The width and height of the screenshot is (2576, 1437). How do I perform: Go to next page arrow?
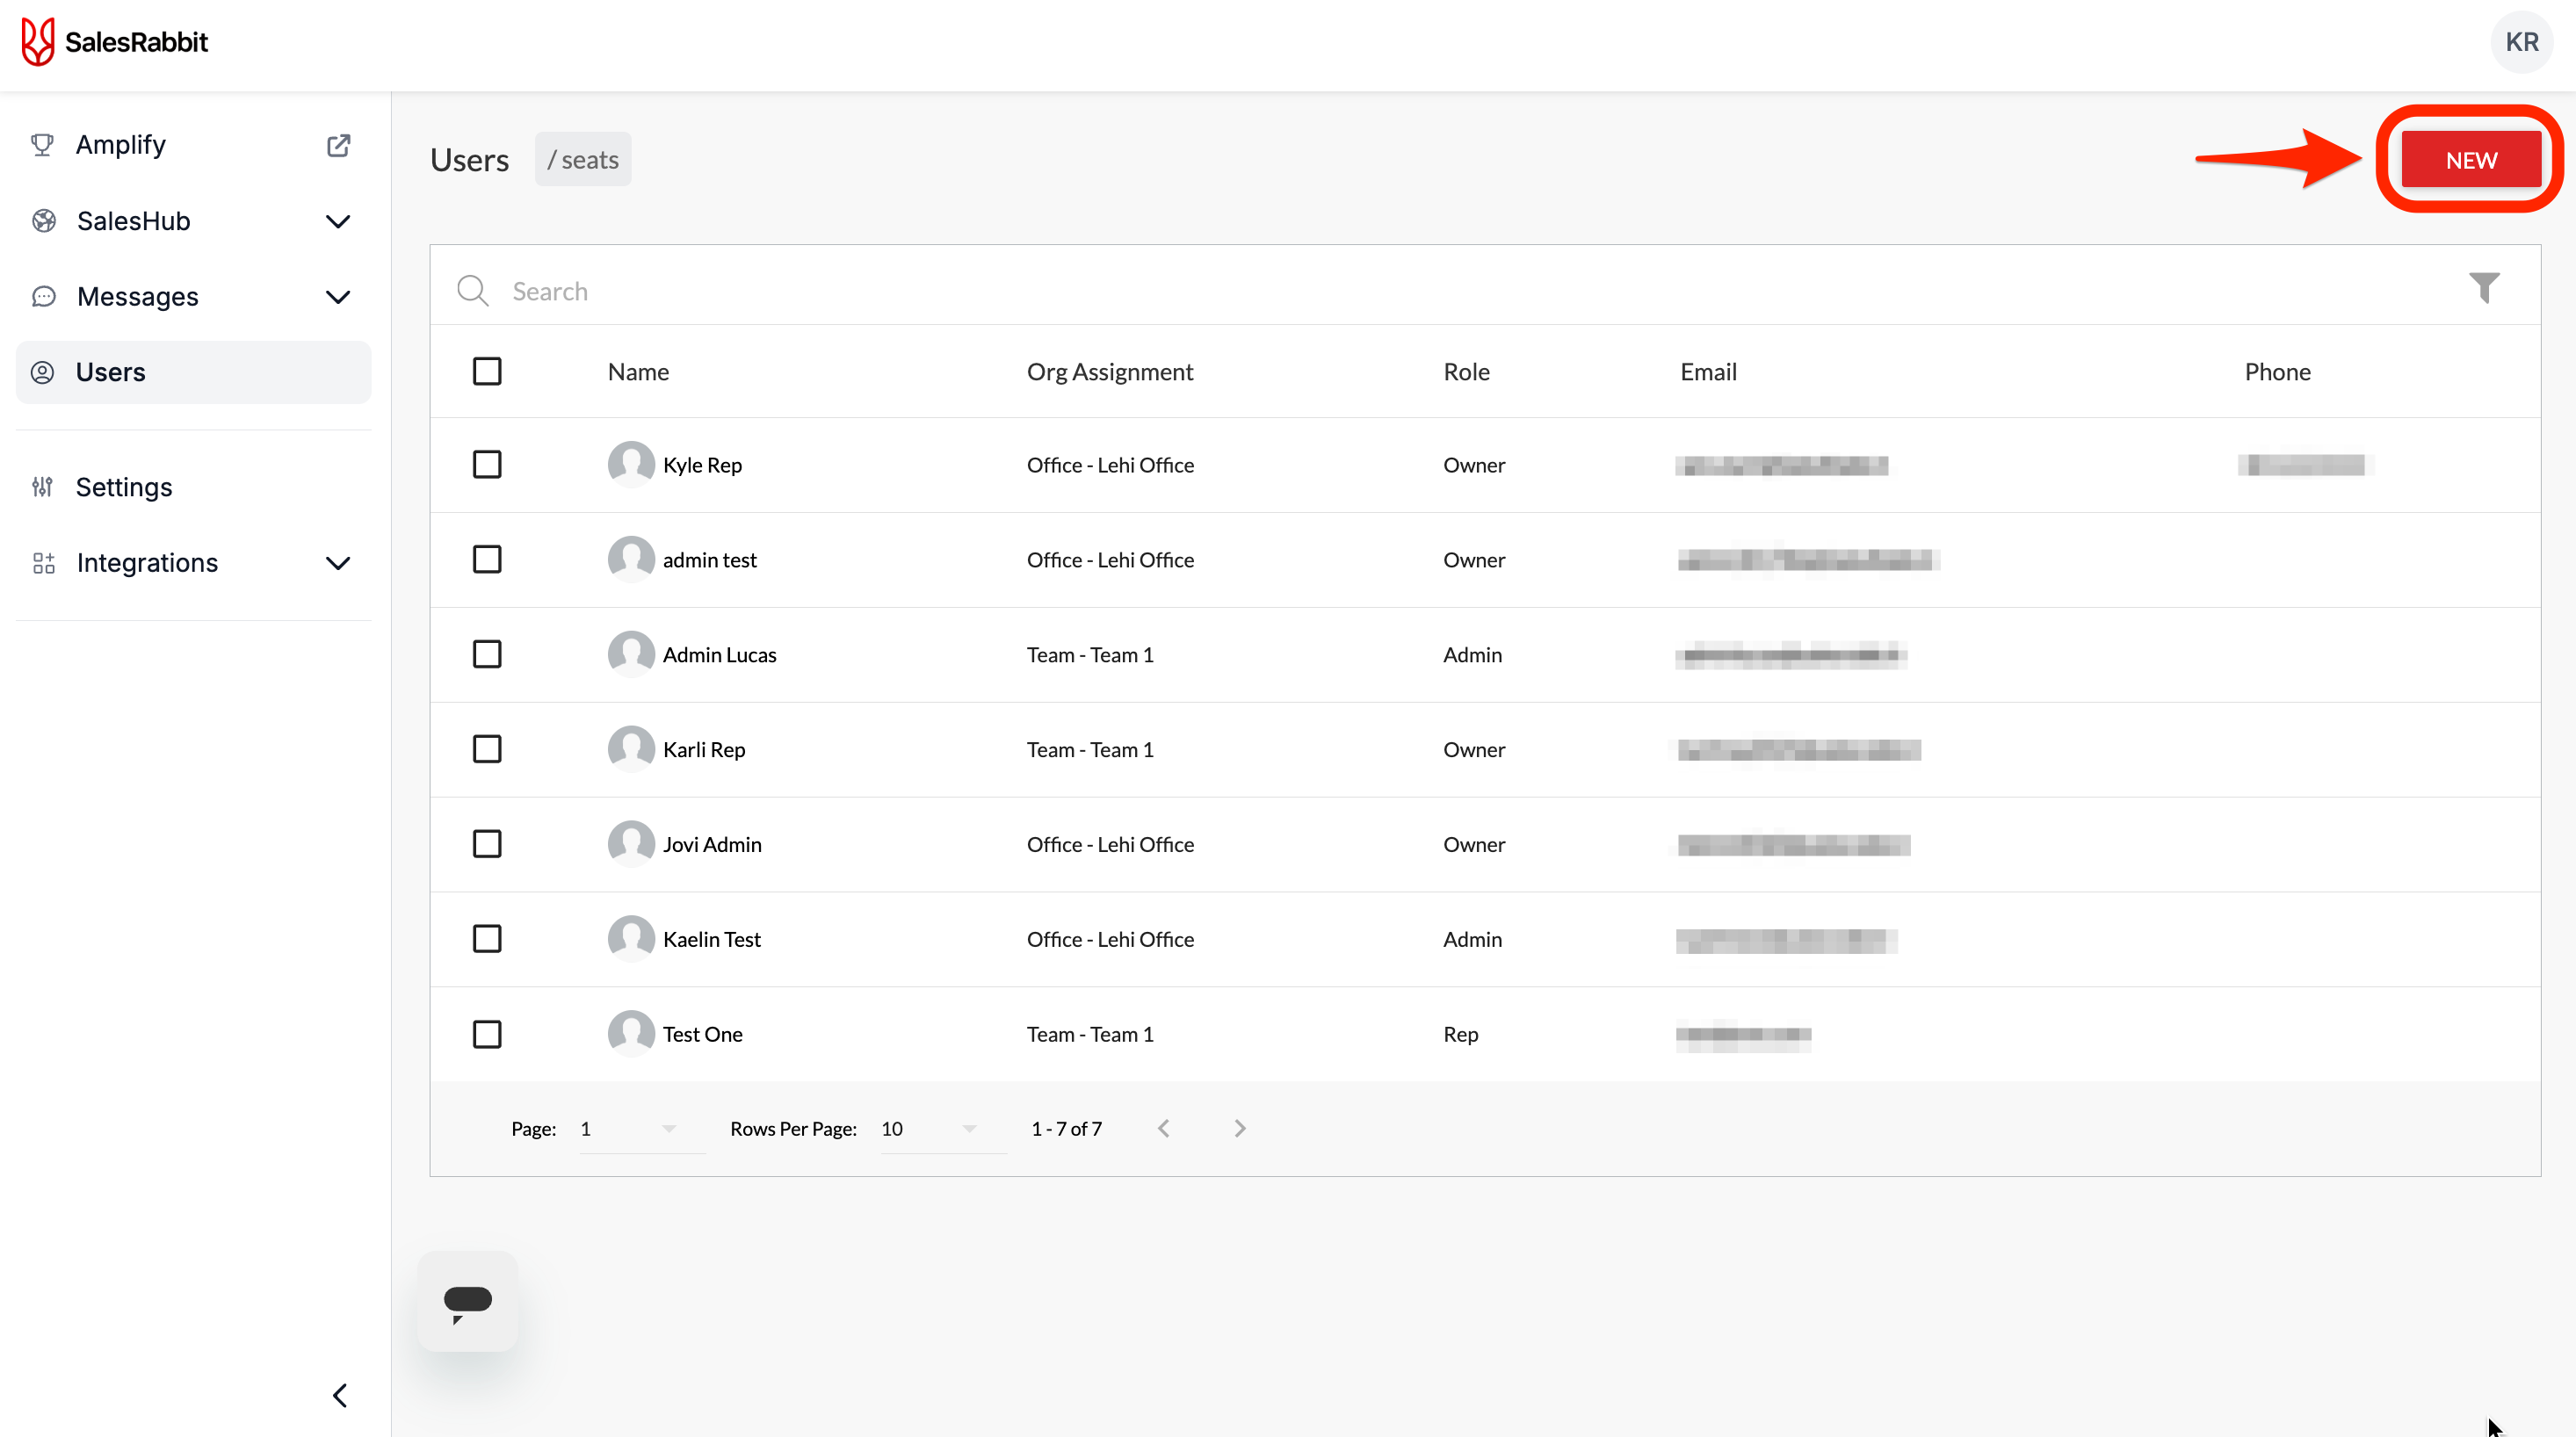click(1240, 1128)
